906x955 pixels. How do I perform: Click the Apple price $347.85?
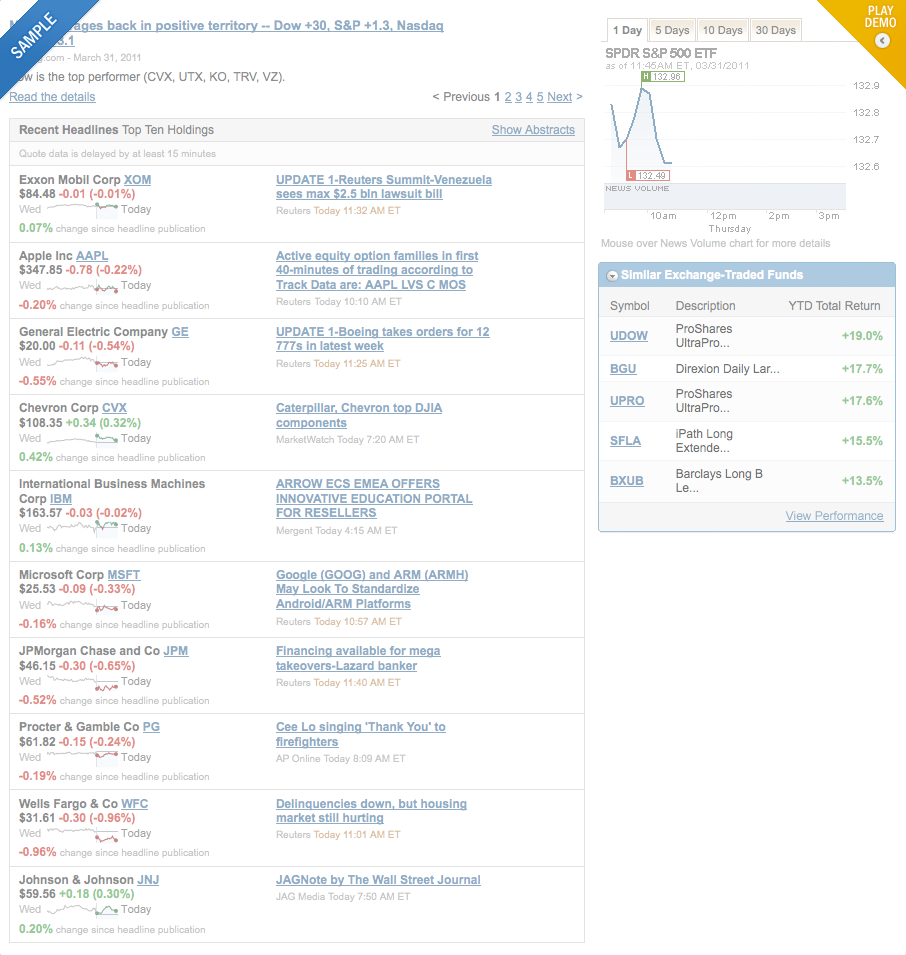[x=41, y=270]
